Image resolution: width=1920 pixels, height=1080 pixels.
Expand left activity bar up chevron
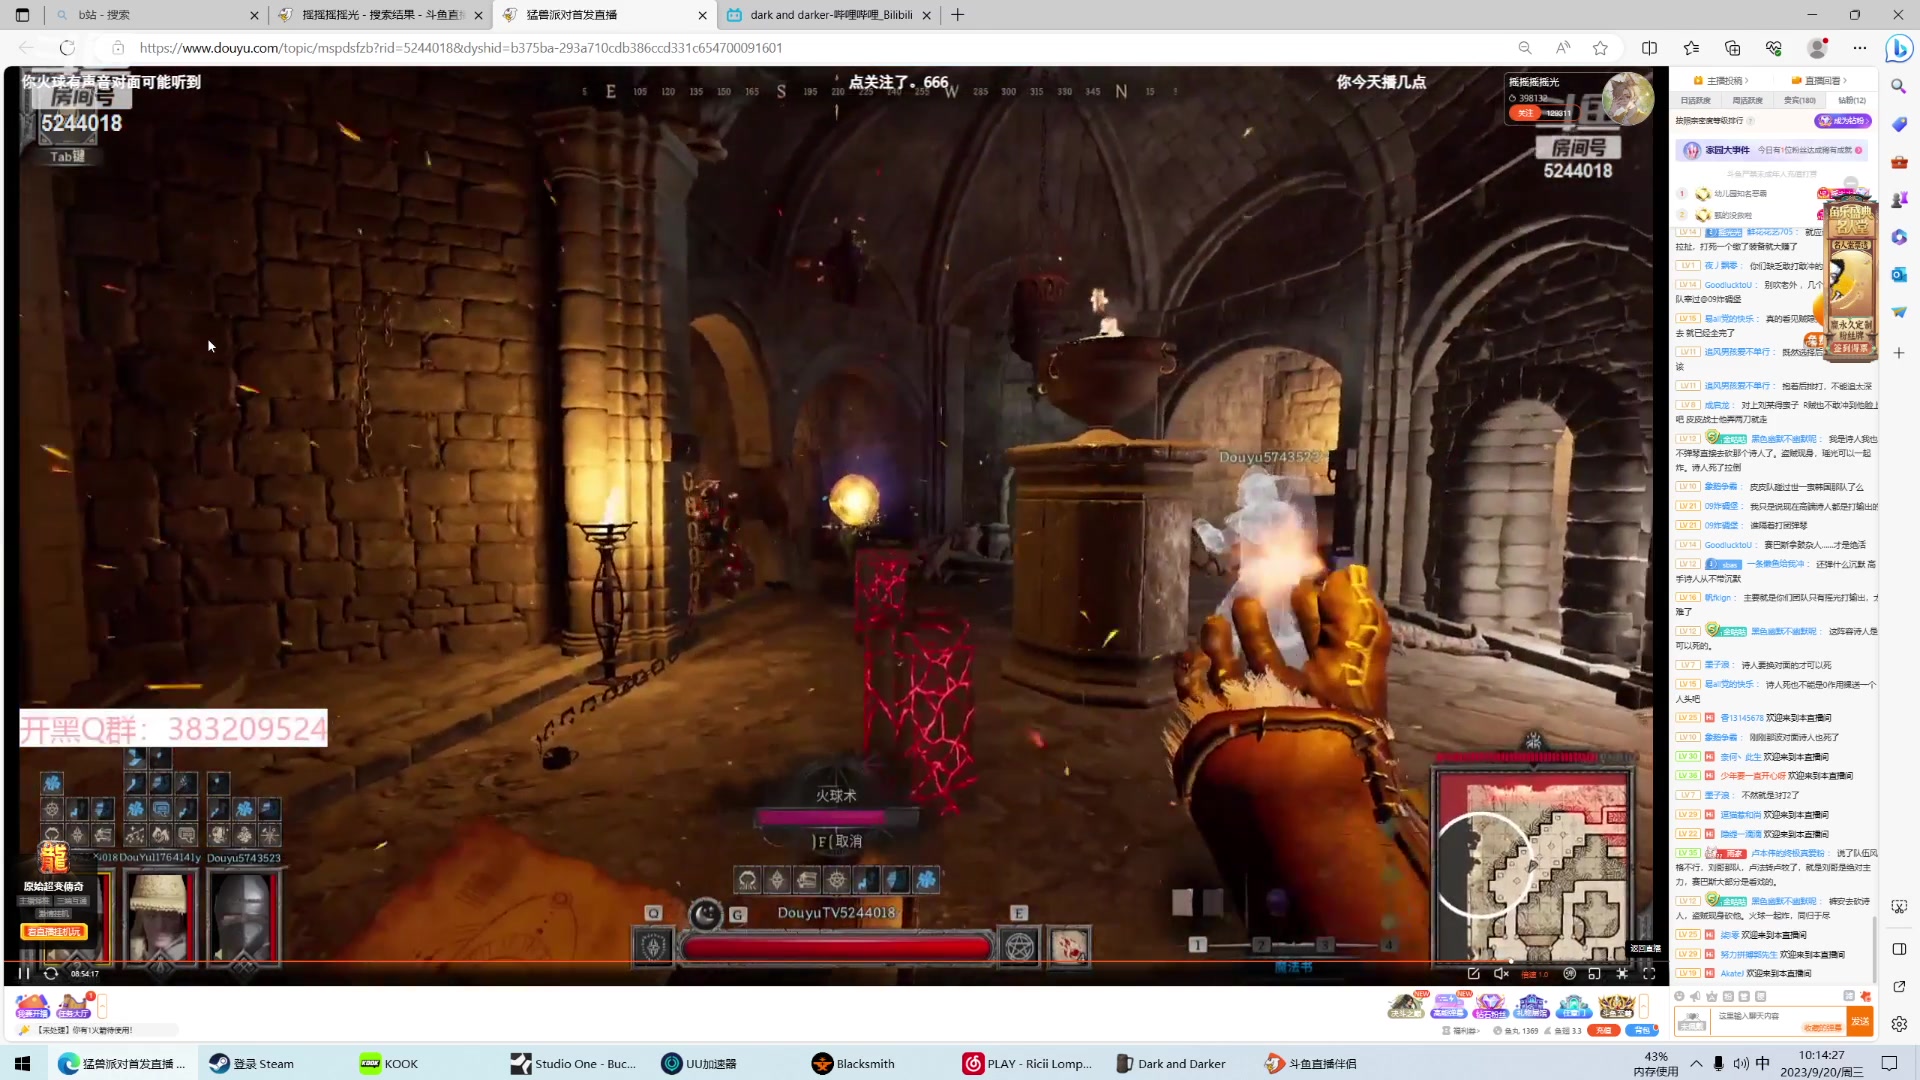102,1006
